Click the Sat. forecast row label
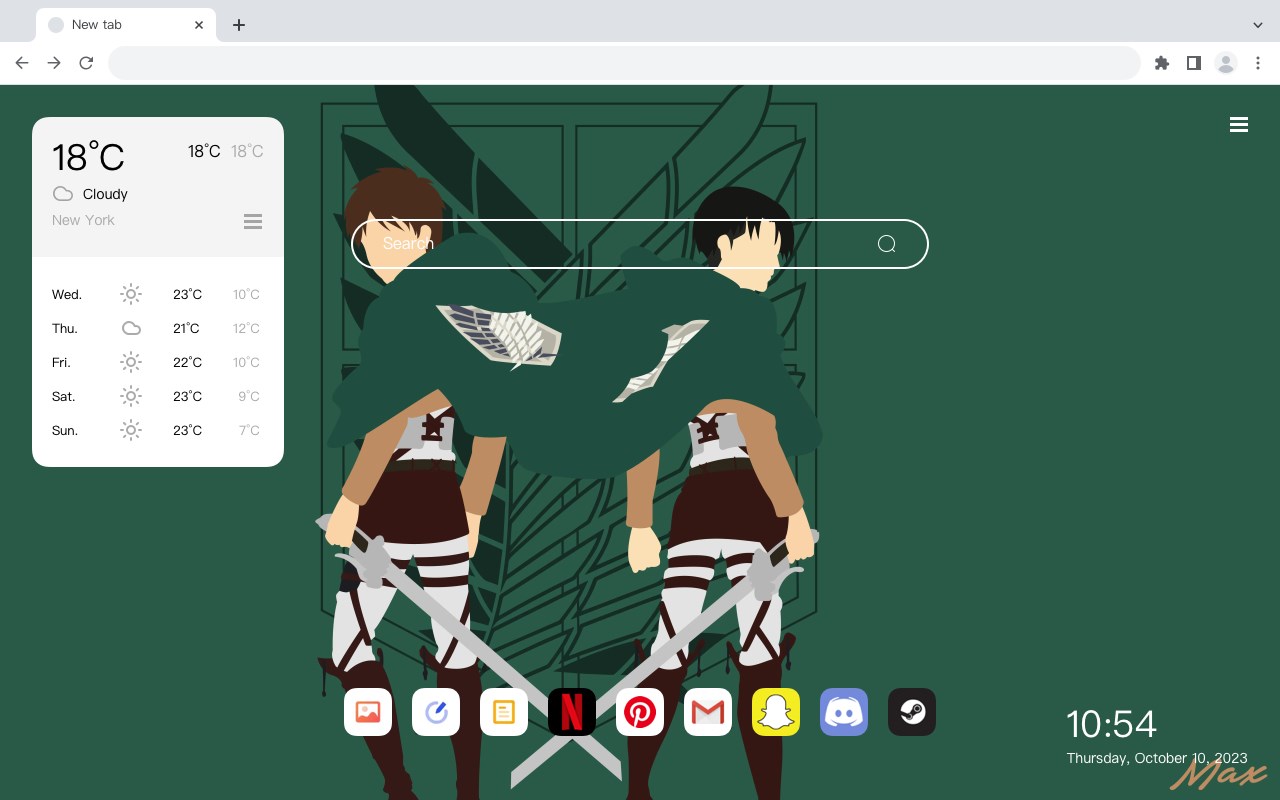Image resolution: width=1280 pixels, height=800 pixels. click(64, 396)
